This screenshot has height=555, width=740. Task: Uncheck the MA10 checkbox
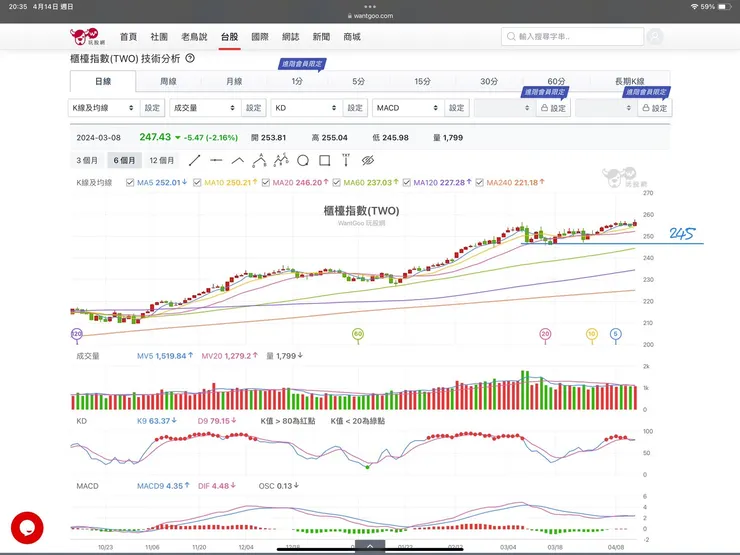click(197, 183)
